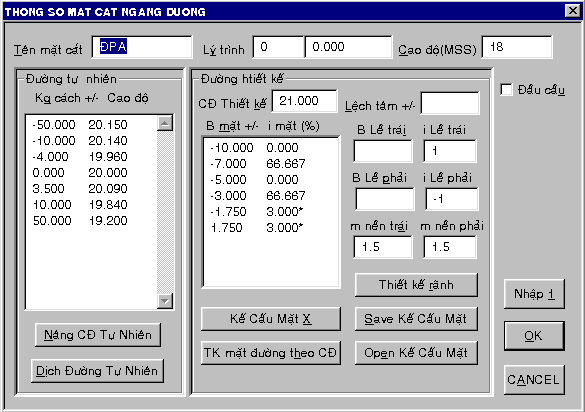Click the Tên mặt cắt input field
This screenshot has width=585, height=412.
tap(142, 47)
